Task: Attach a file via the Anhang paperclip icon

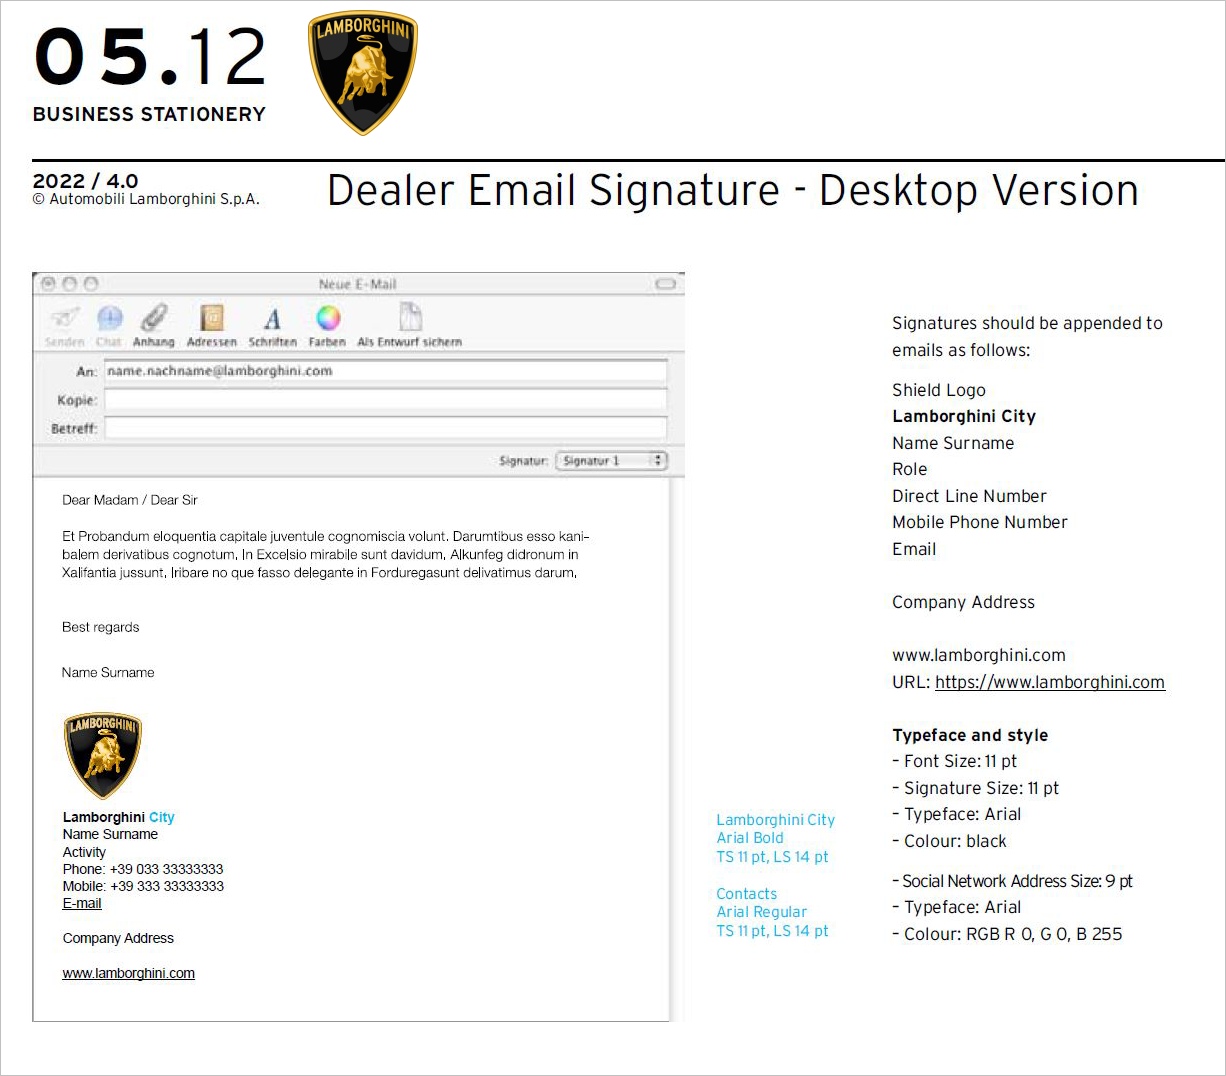Action: coord(153,318)
